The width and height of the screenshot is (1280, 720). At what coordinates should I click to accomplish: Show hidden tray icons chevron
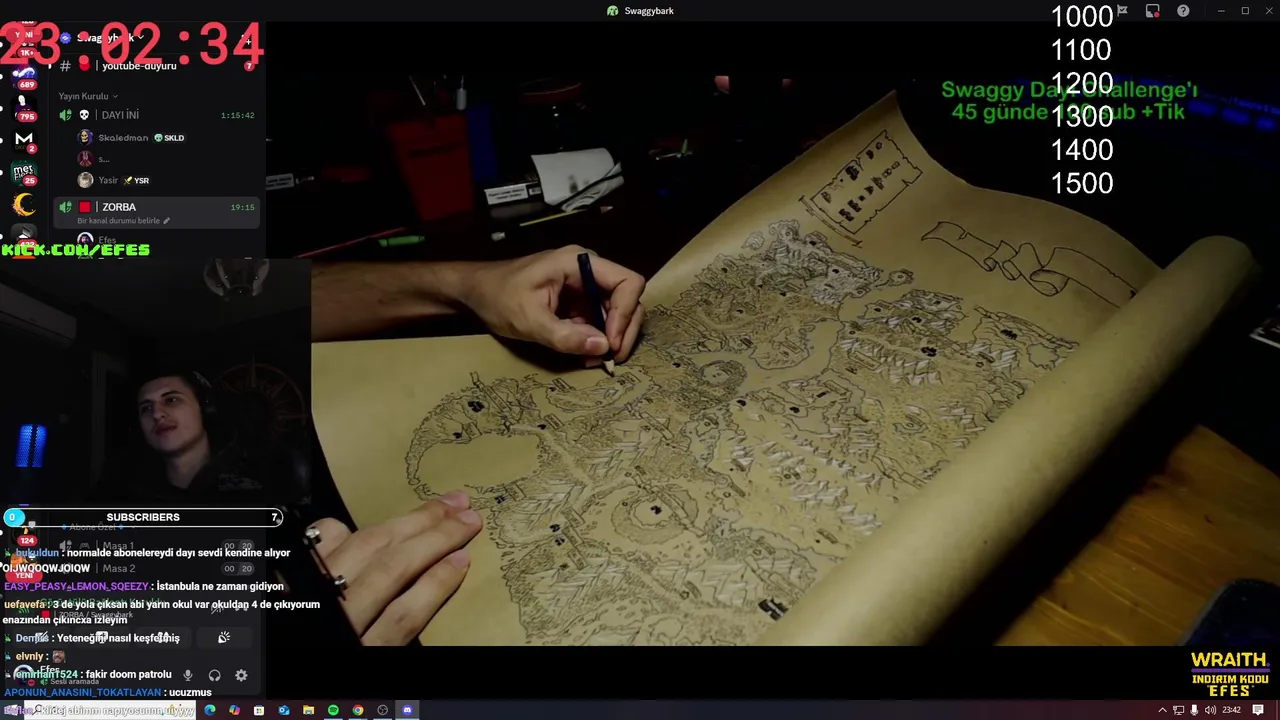1162,710
